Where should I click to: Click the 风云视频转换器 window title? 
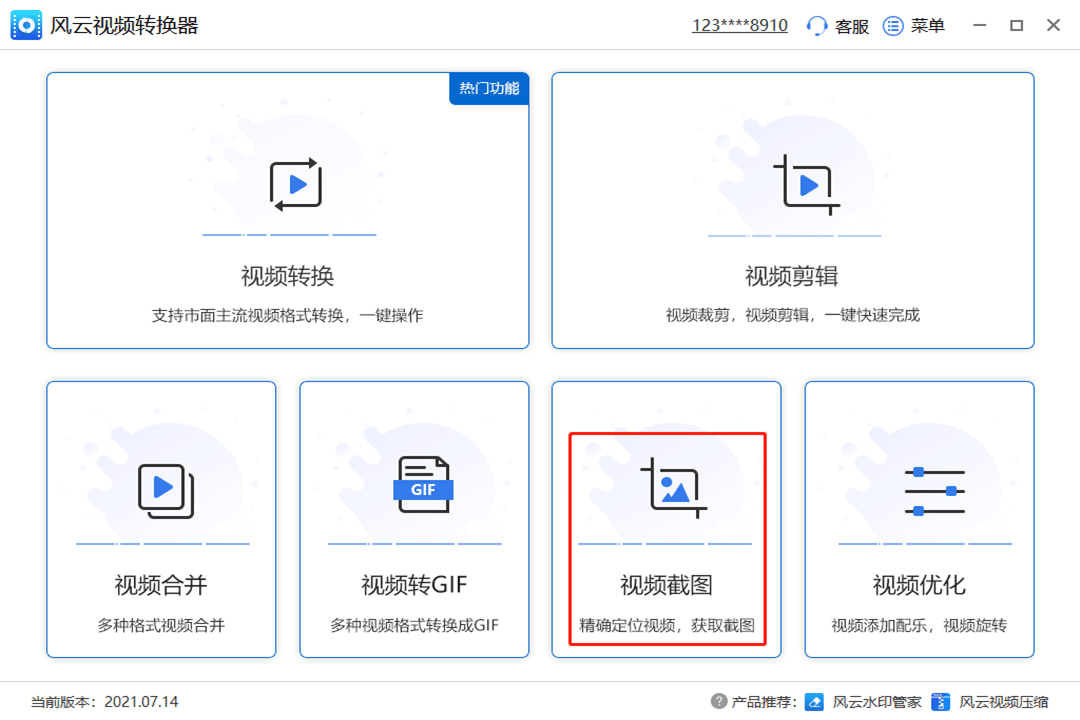[x=124, y=25]
